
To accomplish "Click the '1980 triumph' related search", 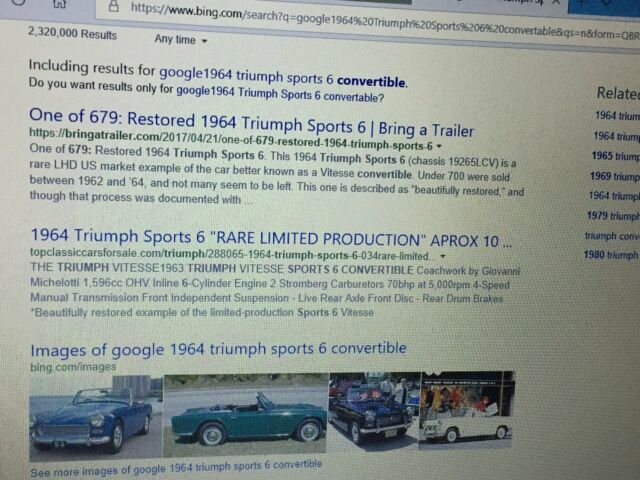I will pyautogui.click(x=611, y=255).
